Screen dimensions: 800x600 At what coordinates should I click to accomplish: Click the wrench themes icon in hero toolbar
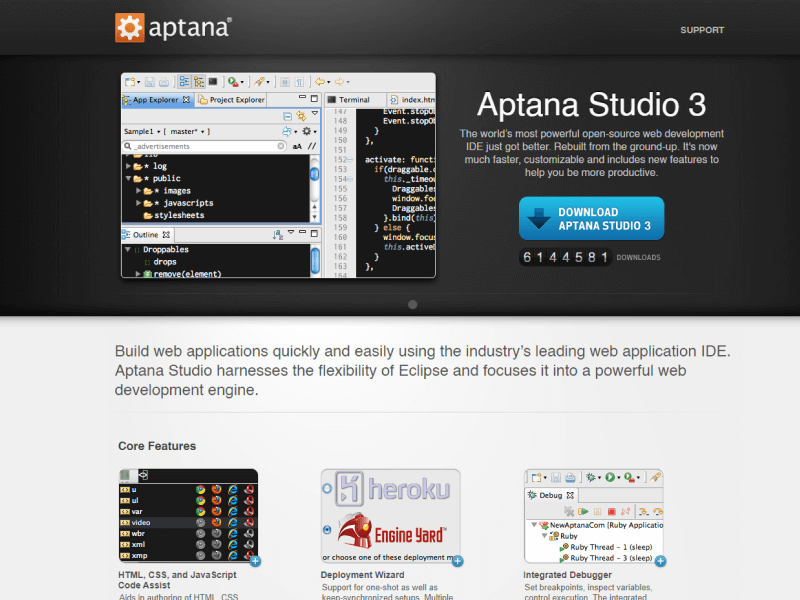260,82
